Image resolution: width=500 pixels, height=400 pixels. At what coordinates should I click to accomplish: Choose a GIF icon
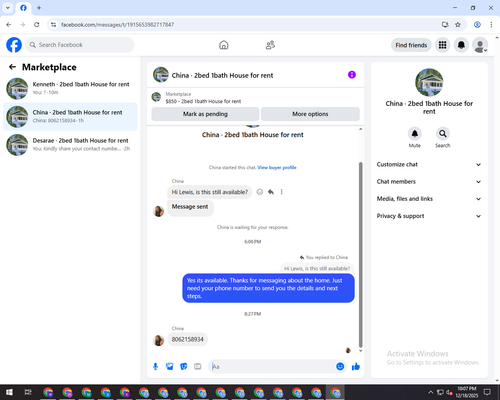(x=198, y=367)
